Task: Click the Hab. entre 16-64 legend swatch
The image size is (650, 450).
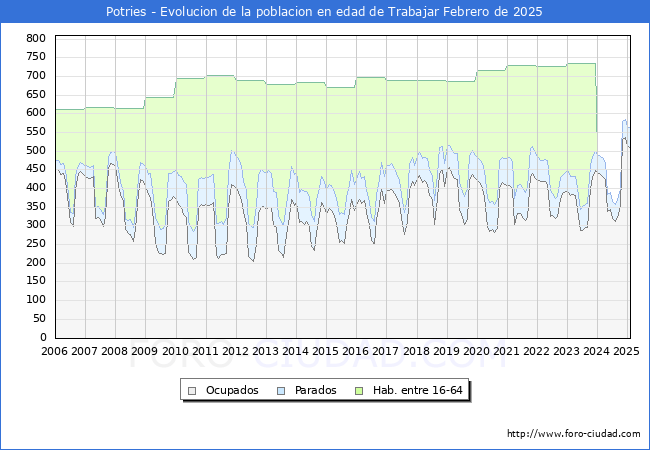Action: (x=359, y=391)
